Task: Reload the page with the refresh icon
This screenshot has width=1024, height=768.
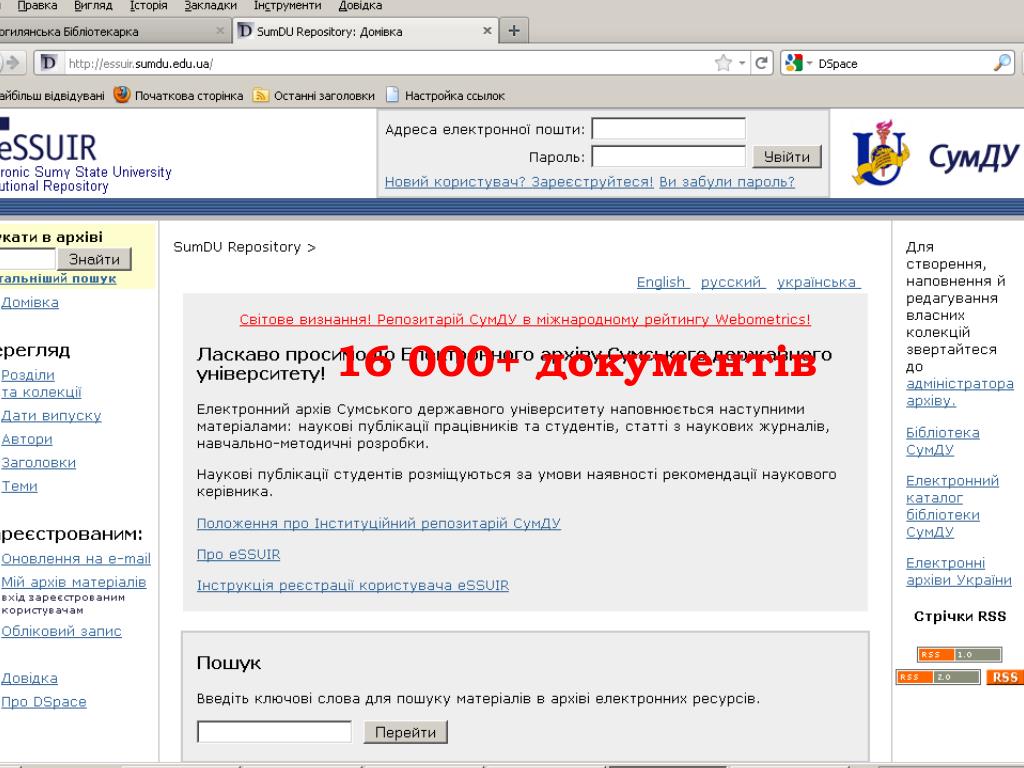Action: click(761, 63)
